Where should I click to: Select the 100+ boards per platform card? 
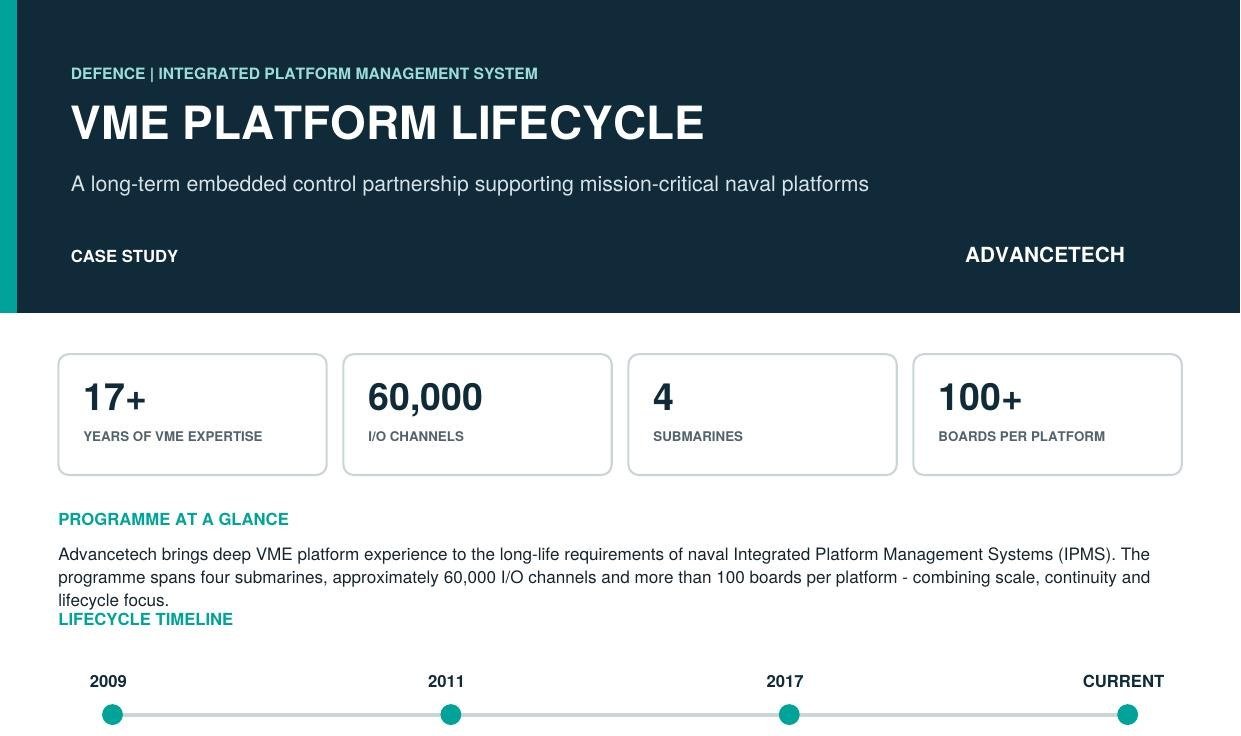(x=1048, y=414)
